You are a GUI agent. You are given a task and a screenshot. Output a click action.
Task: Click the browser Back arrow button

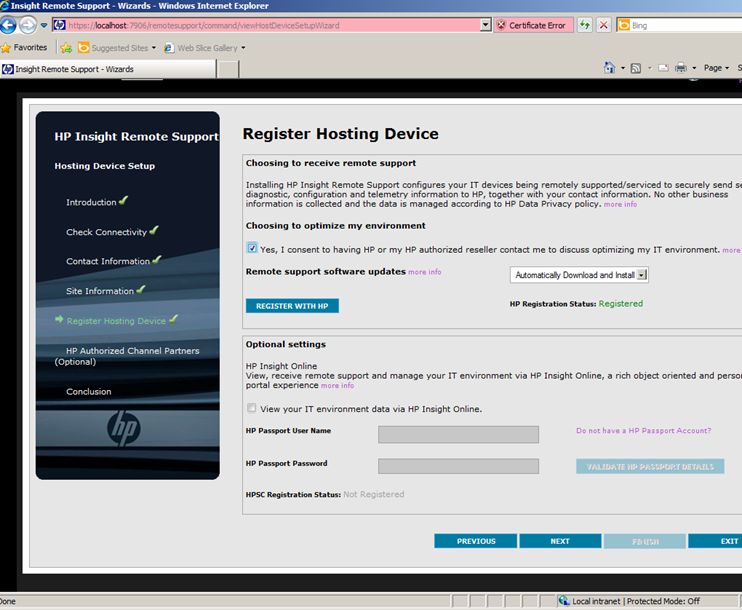pos(8,25)
